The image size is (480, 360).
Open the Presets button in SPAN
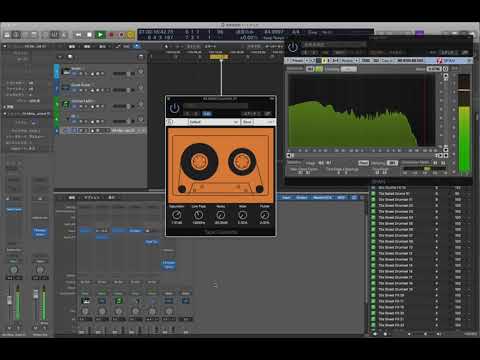(297, 60)
